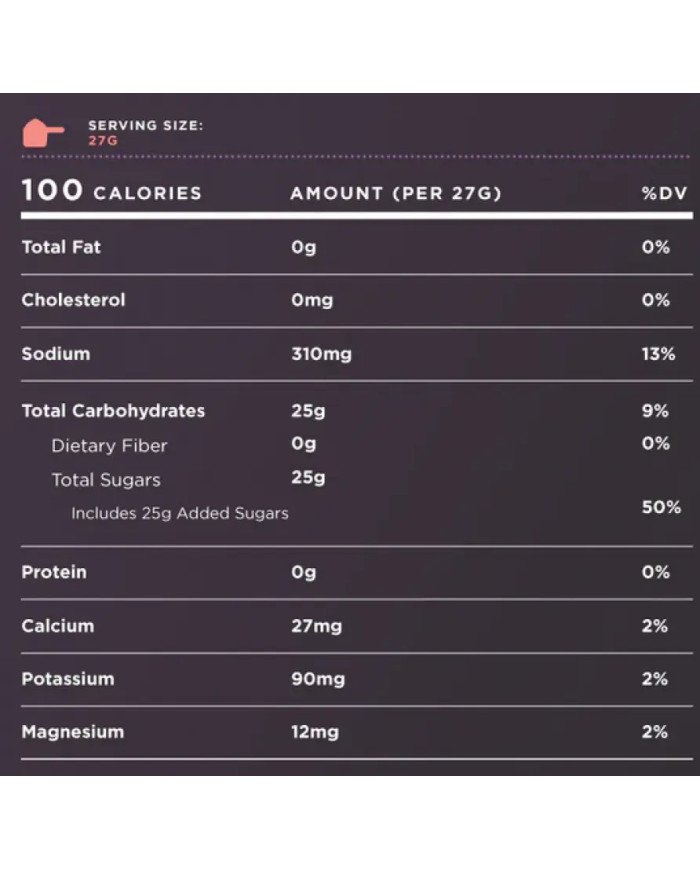The image size is (700, 869).
Task: Click the 50% added sugars value
Action: pos(661,507)
